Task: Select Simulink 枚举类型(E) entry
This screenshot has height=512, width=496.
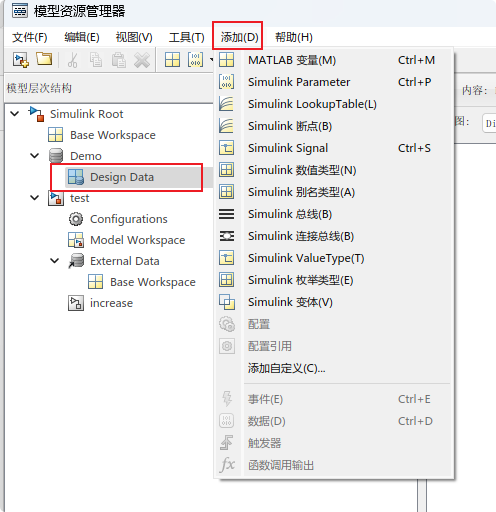Action: coord(333,280)
